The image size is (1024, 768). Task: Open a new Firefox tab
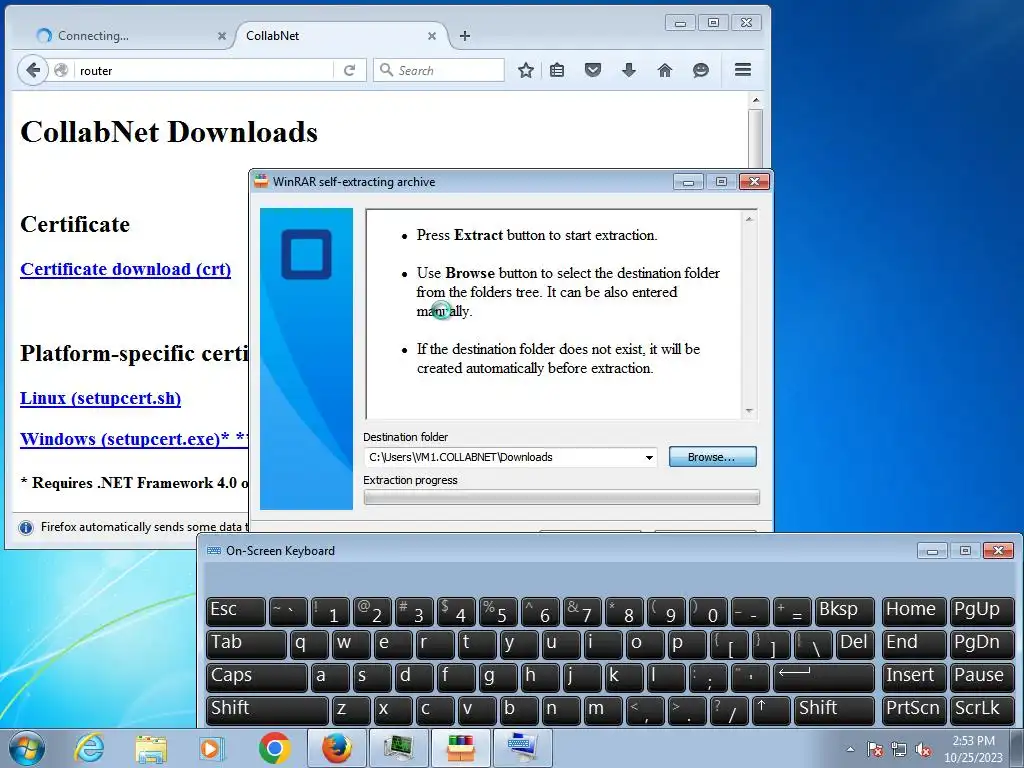(465, 36)
